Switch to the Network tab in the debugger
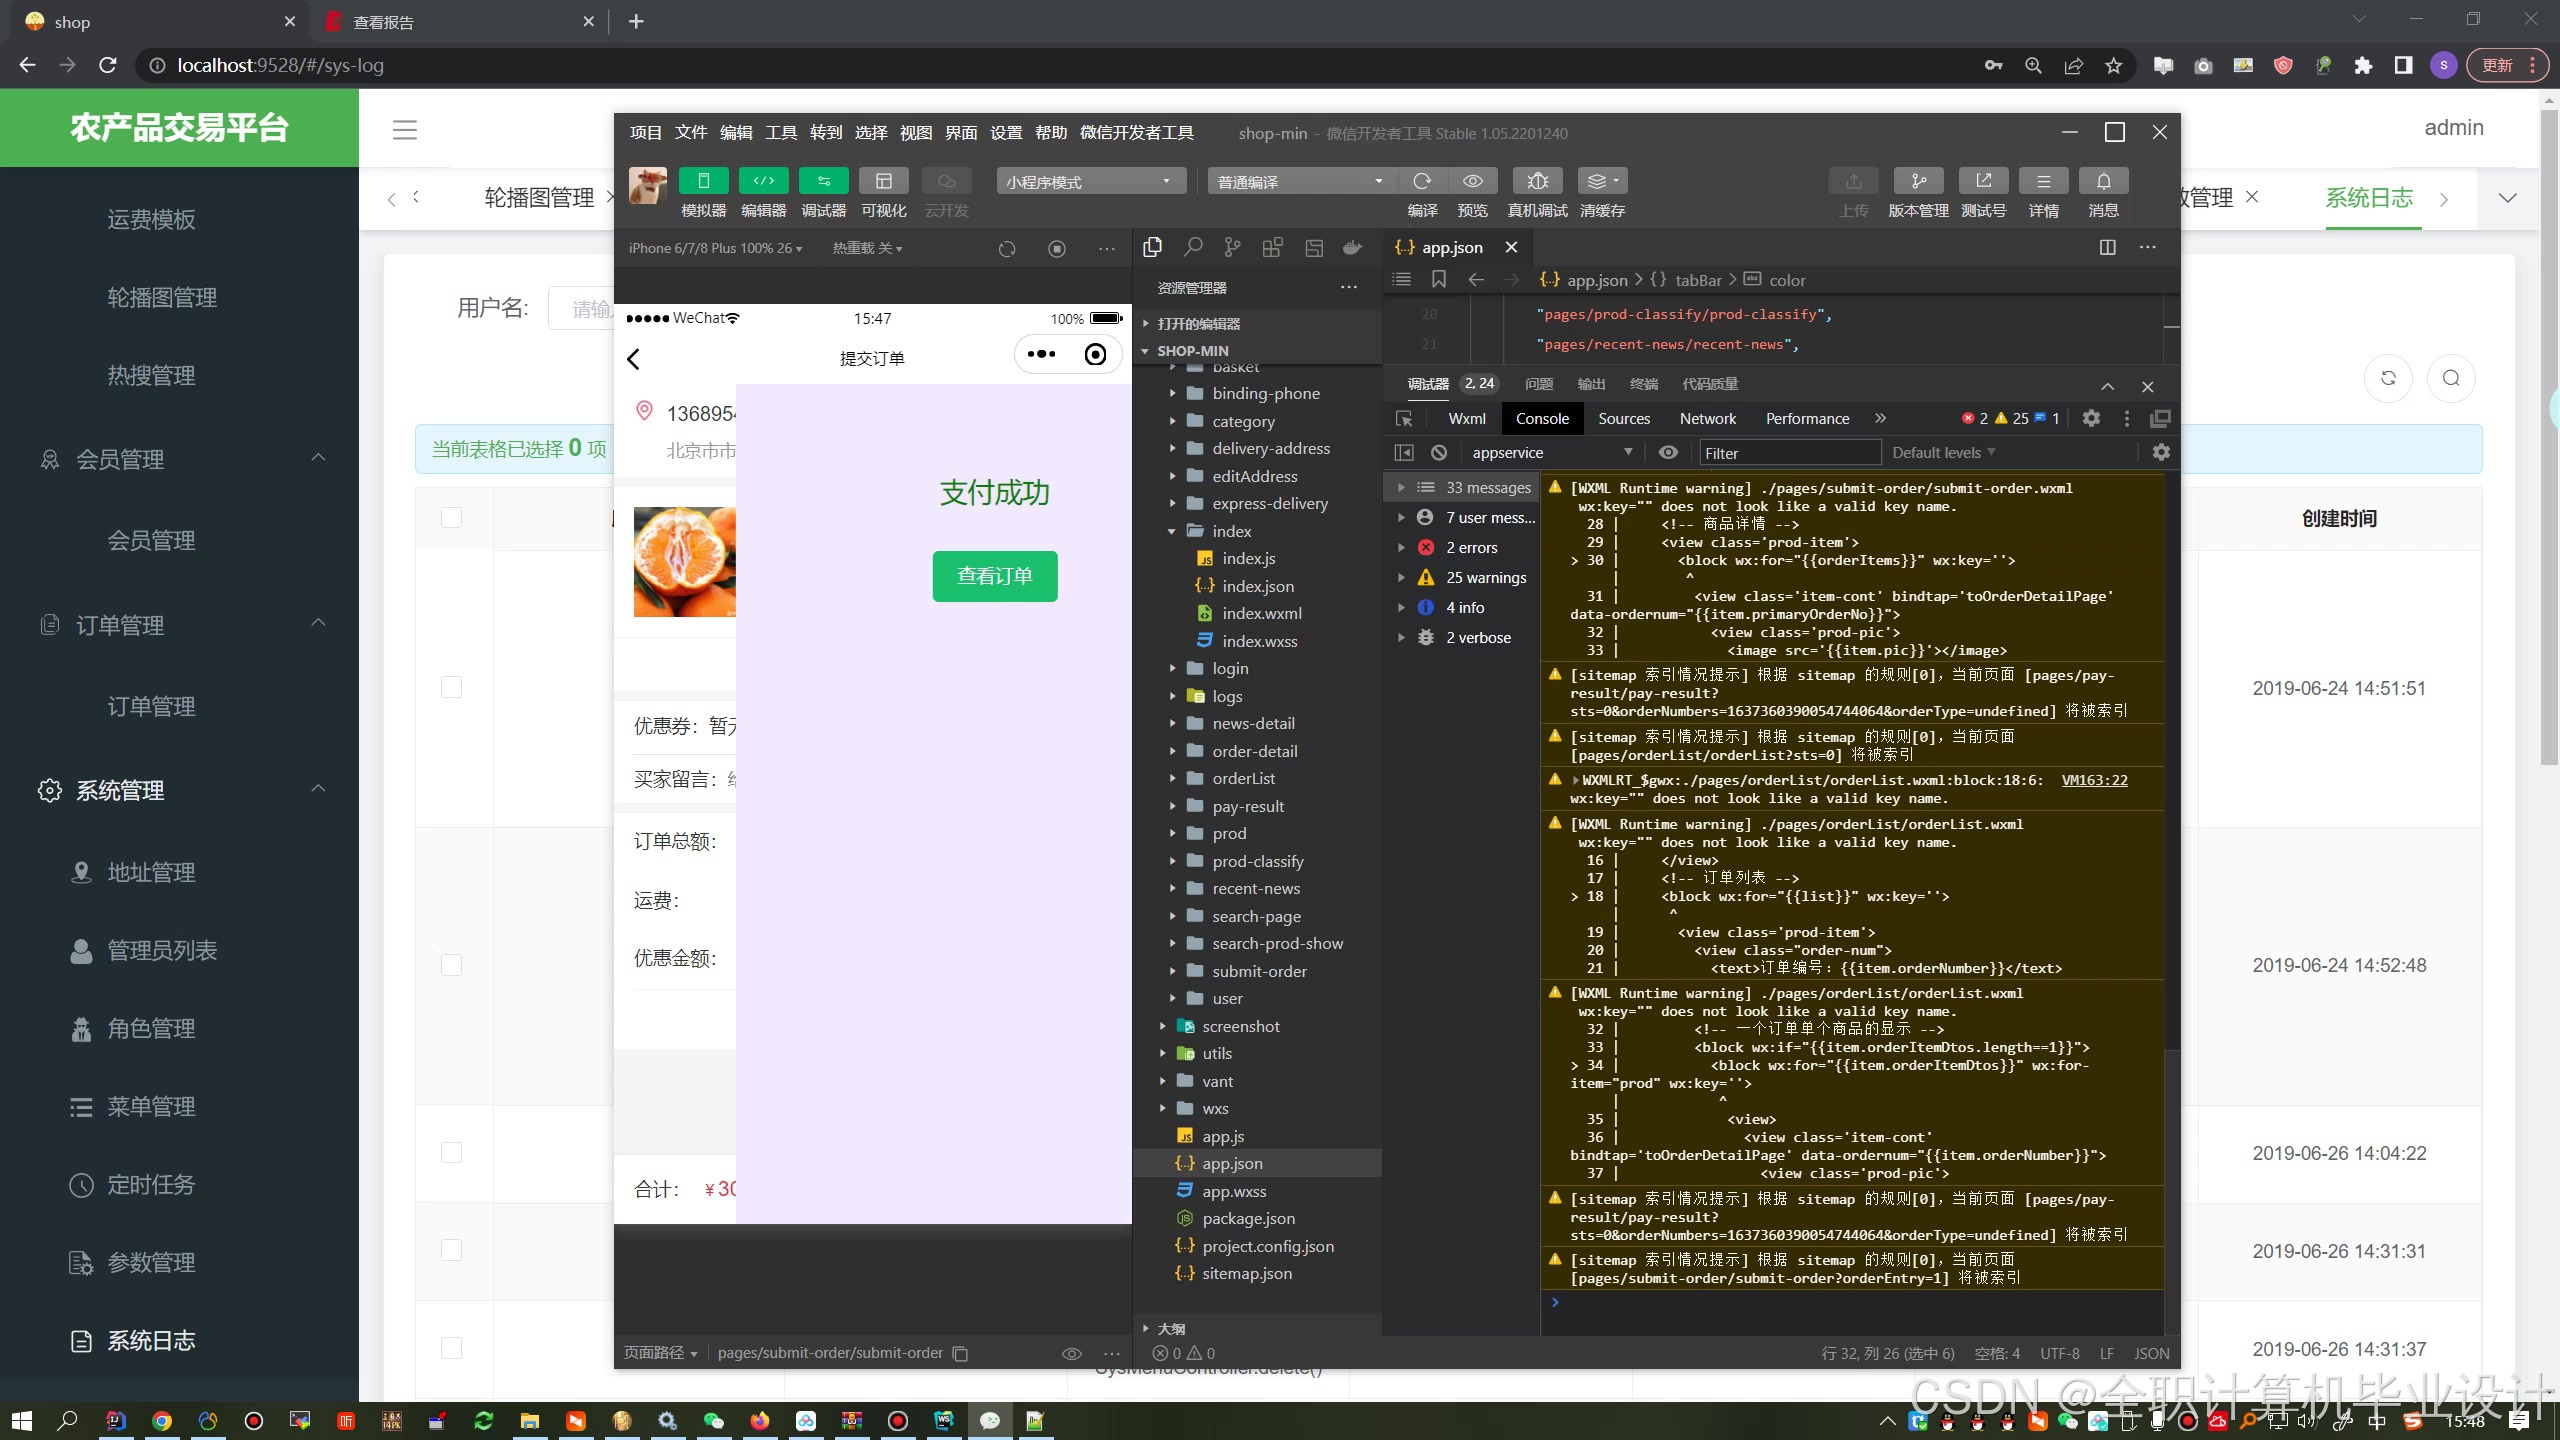This screenshot has width=2560, height=1440. click(x=1707, y=418)
